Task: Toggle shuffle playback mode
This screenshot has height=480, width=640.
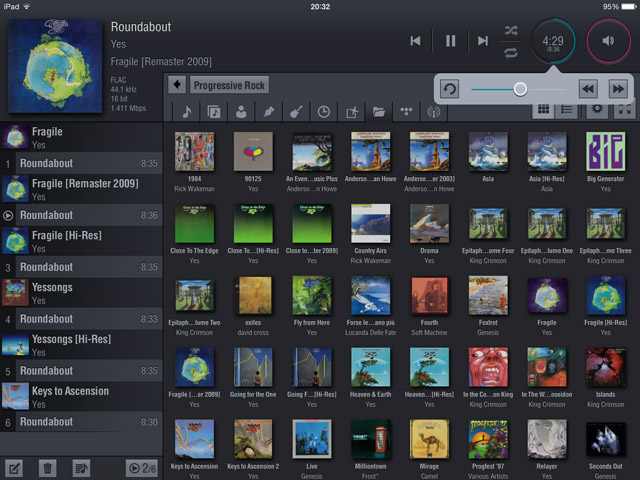Action: (511, 30)
